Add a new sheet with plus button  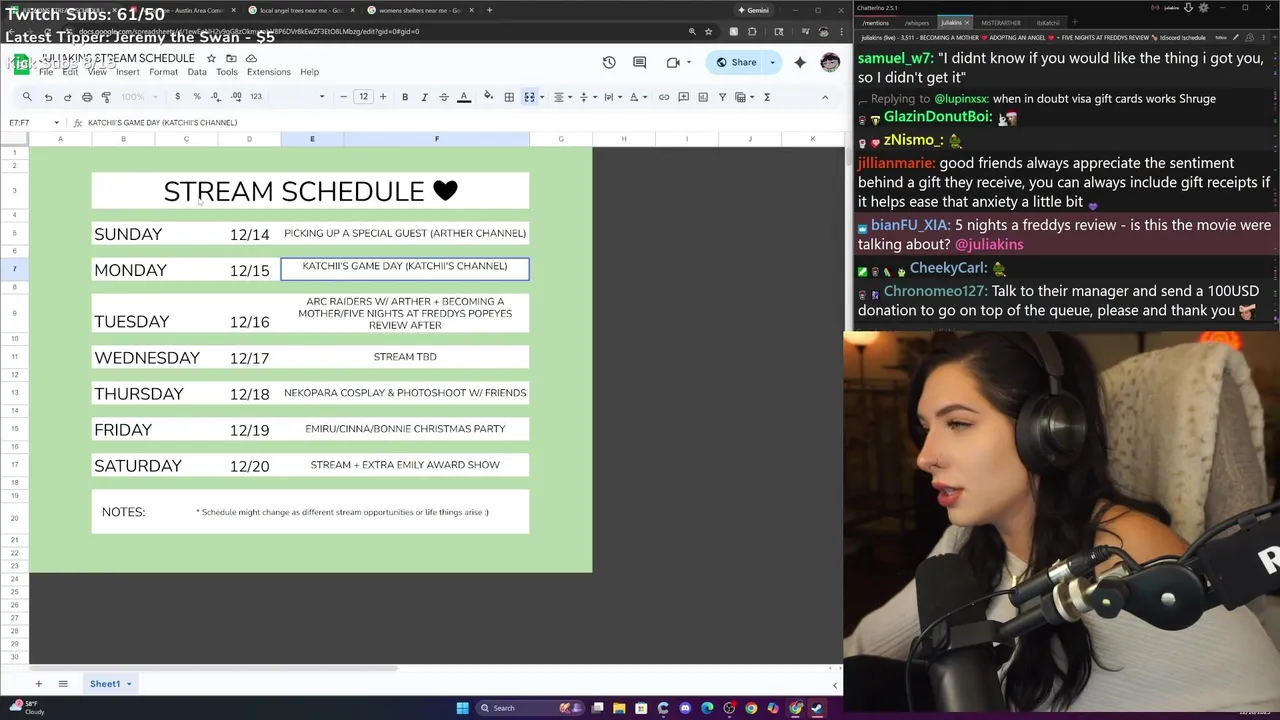coord(38,684)
